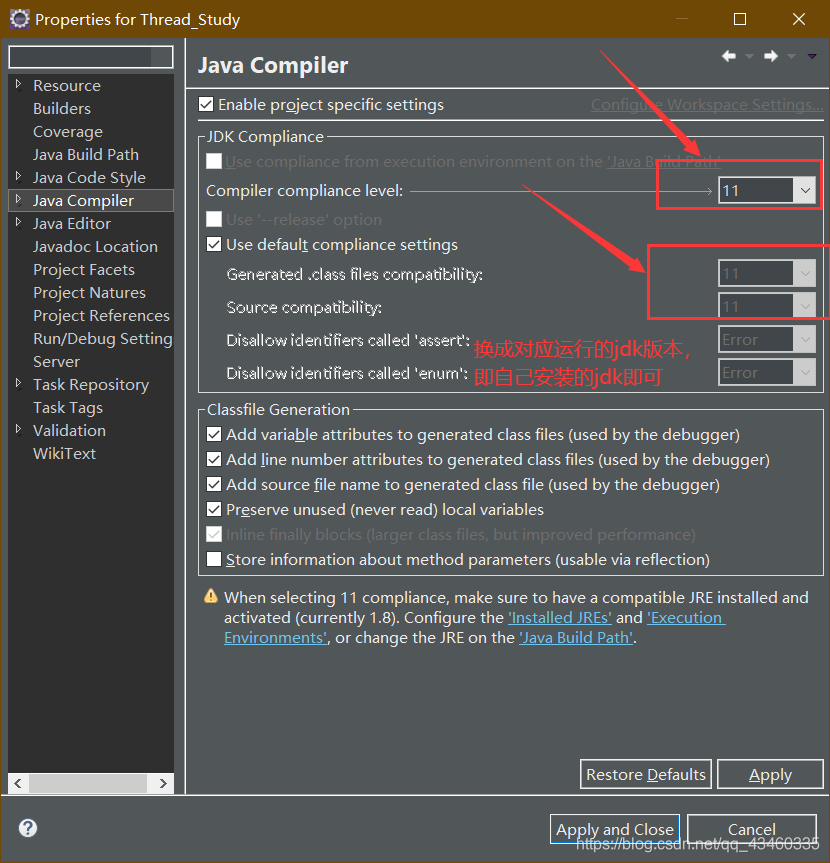Click the Eclipse window icon in title bar
Image resolution: width=830 pixels, height=863 pixels.
pyautogui.click(x=20, y=19)
